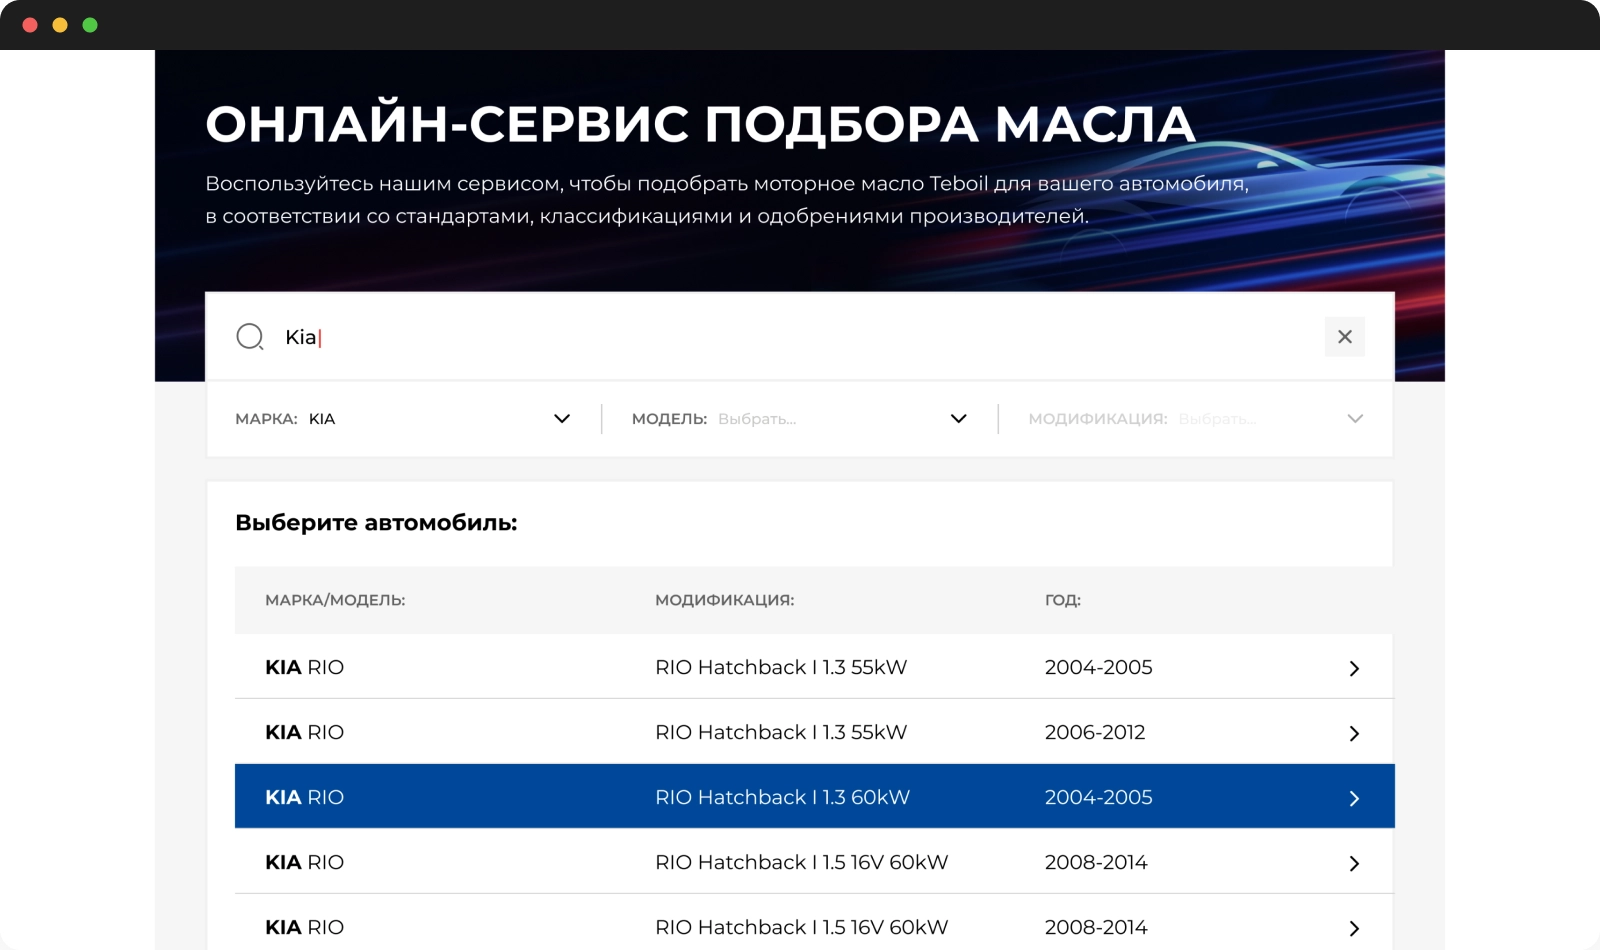Click the green macOS window zoom button
This screenshot has width=1600, height=950.
coord(90,25)
